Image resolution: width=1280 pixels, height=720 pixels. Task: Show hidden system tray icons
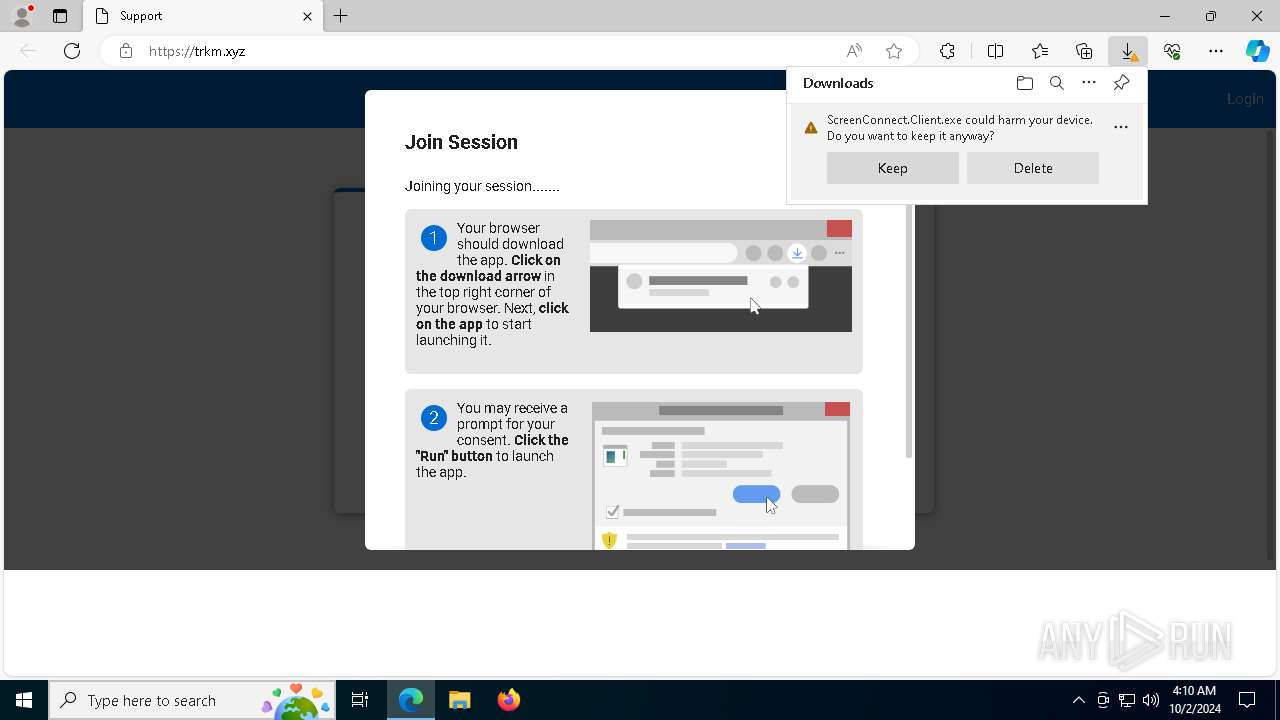tap(1078, 700)
